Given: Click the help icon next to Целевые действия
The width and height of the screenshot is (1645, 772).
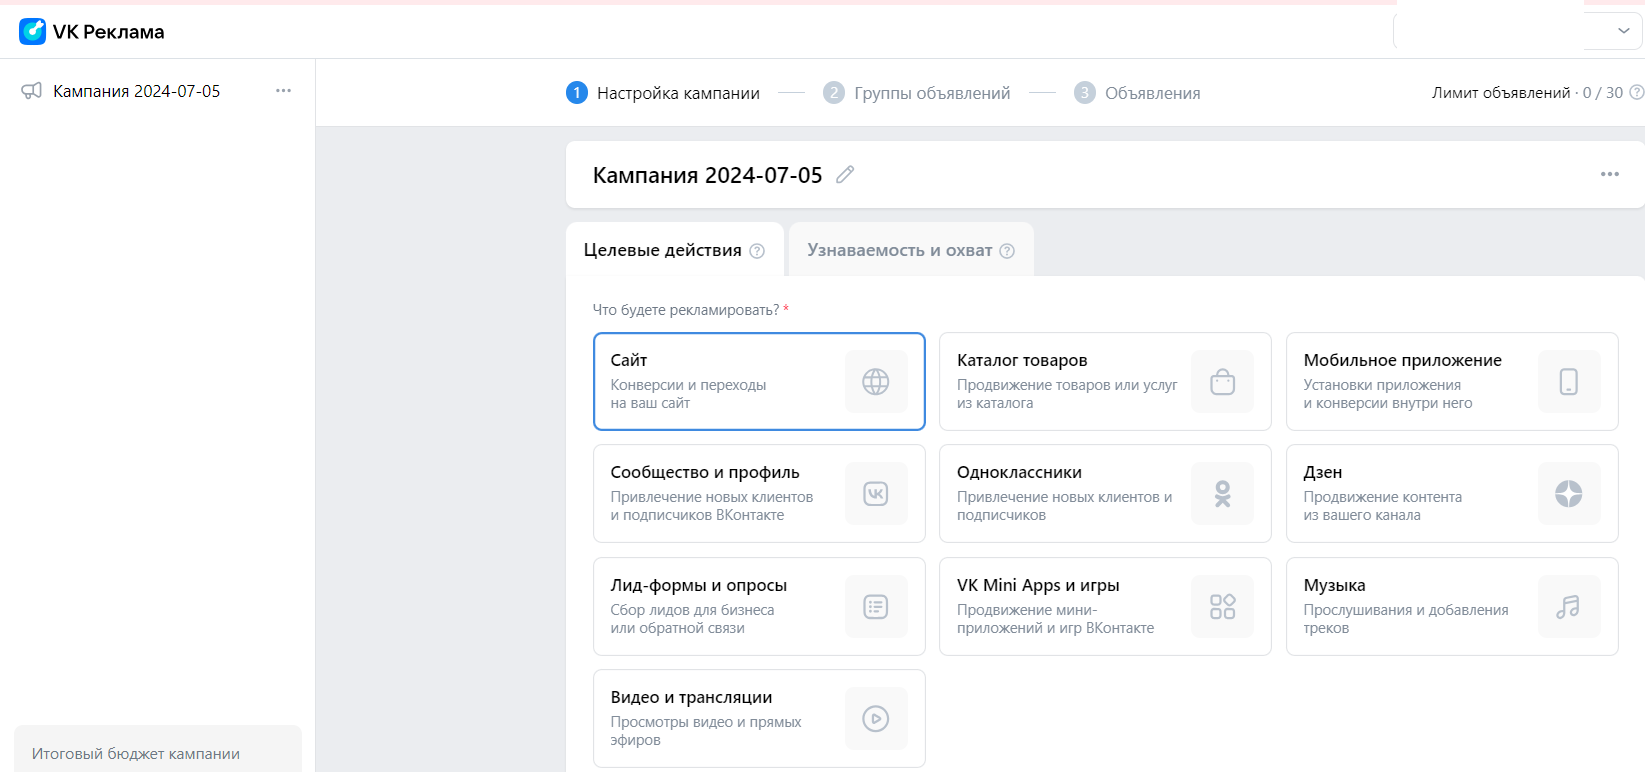Looking at the screenshot, I should 757,251.
